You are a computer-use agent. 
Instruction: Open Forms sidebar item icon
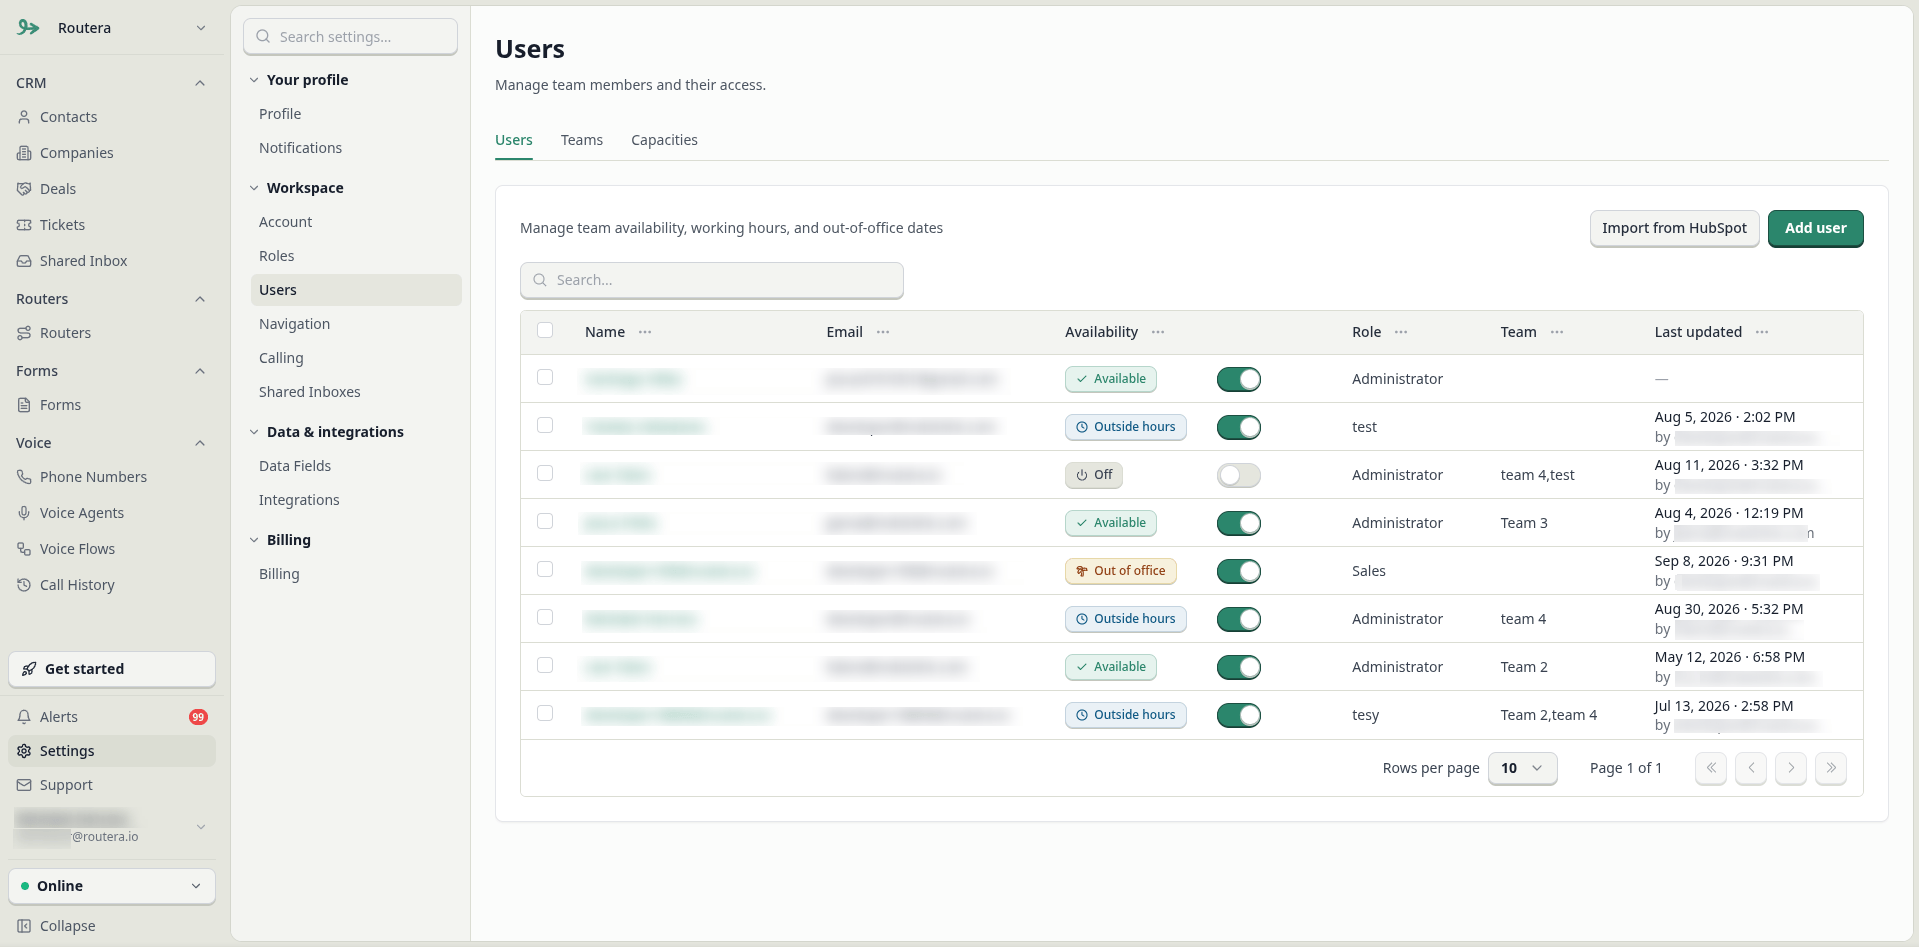(x=24, y=405)
